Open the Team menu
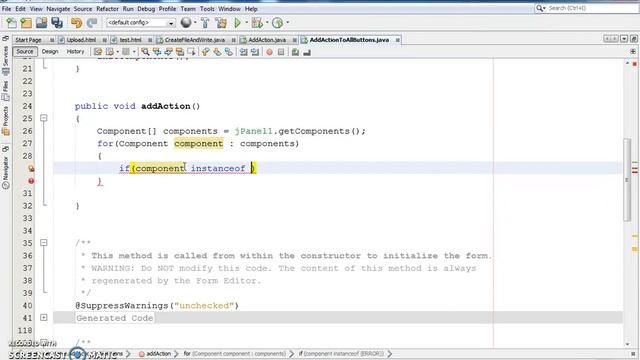 [x=188, y=9]
